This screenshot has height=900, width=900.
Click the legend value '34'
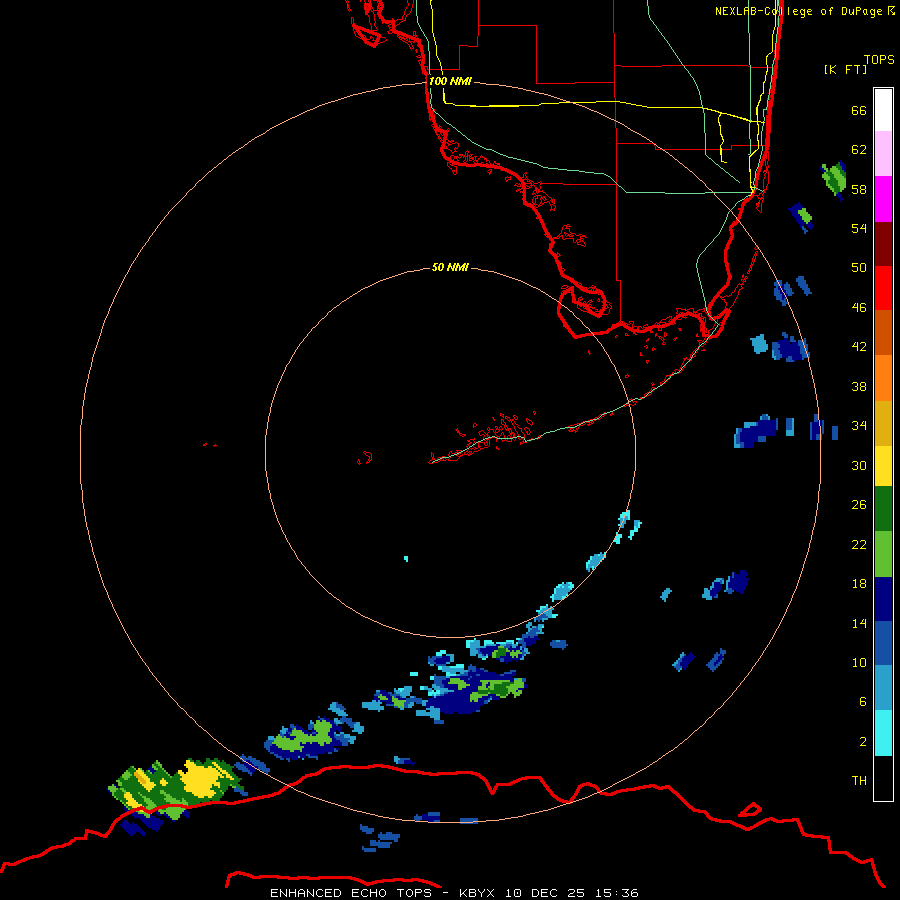point(859,426)
